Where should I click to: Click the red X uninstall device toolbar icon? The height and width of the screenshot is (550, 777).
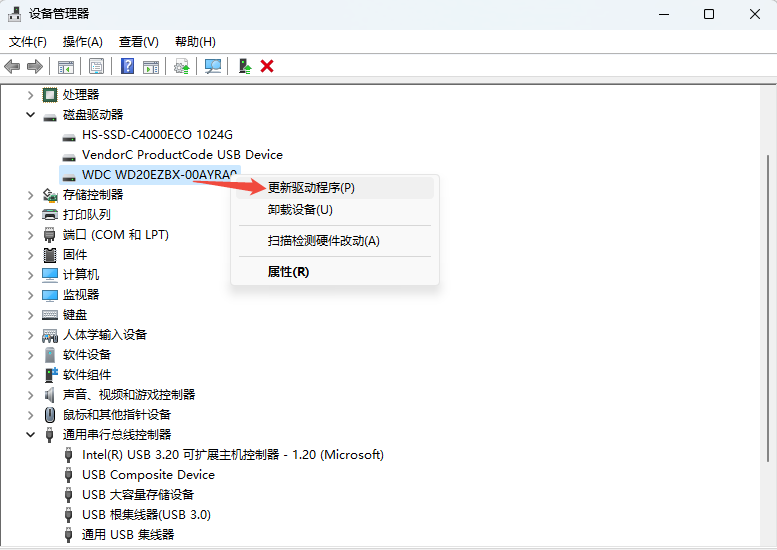tap(267, 66)
